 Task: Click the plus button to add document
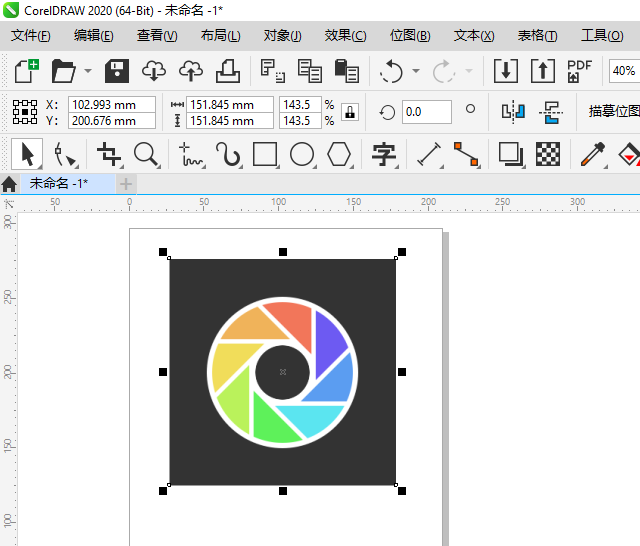point(126,184)
